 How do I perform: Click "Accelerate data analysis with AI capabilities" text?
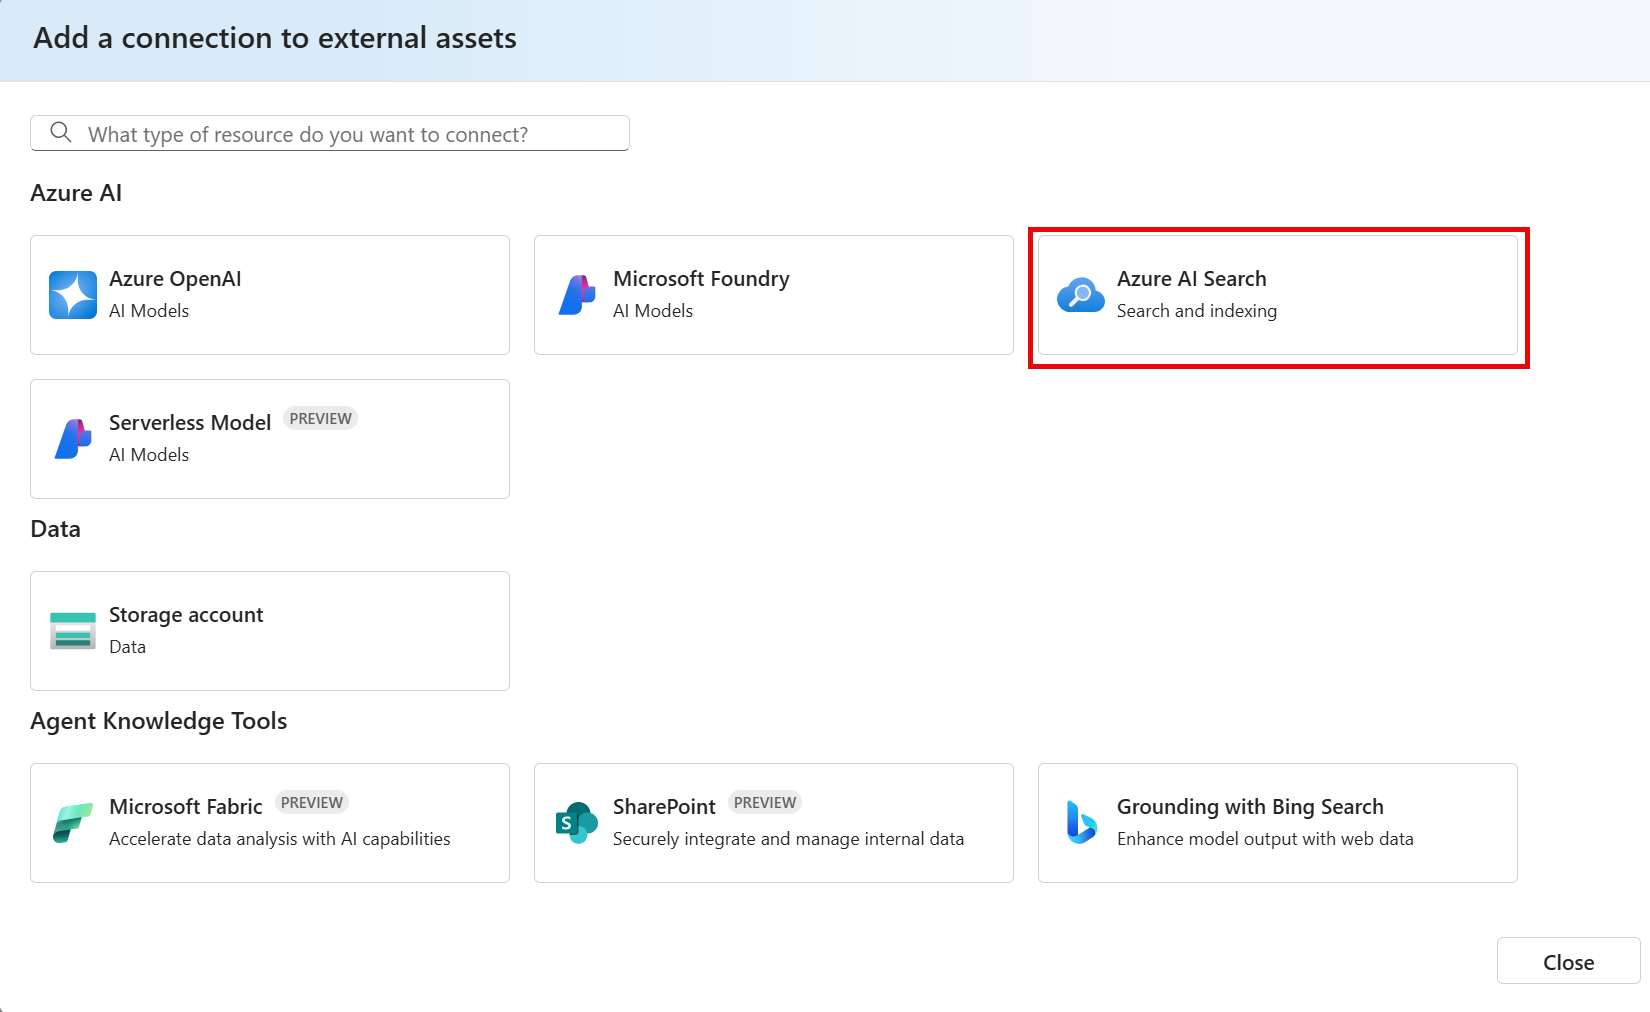click(x=280, y=839)
